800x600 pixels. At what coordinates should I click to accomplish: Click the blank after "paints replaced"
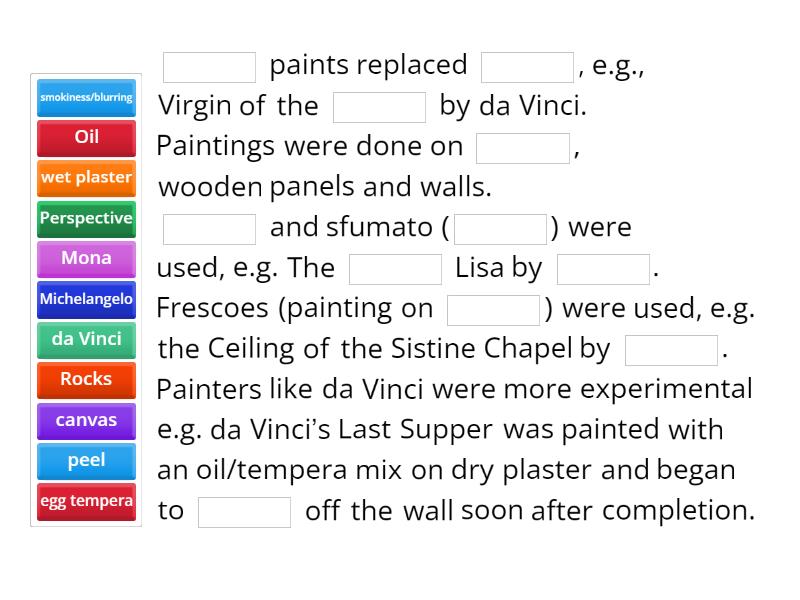[526, 66]
